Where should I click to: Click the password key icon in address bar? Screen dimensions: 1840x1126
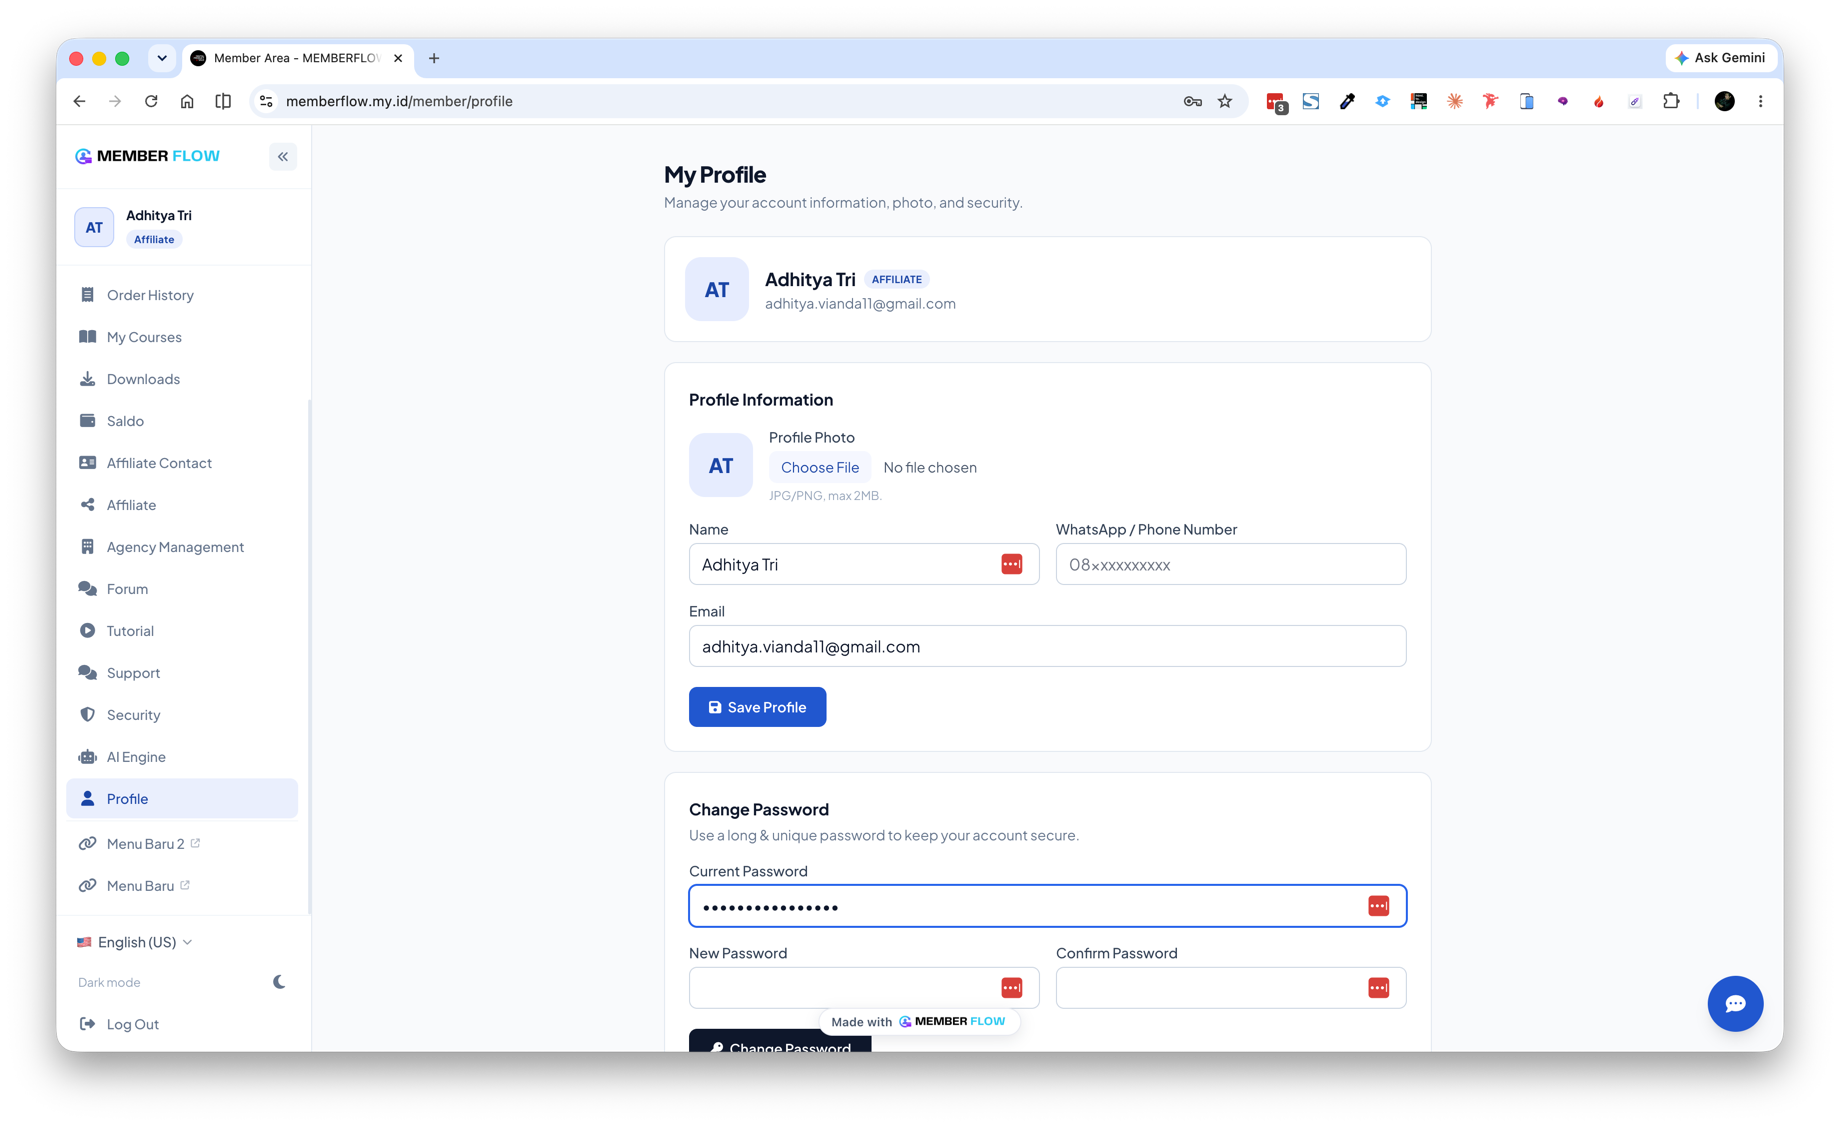[x=1192, y=101]
